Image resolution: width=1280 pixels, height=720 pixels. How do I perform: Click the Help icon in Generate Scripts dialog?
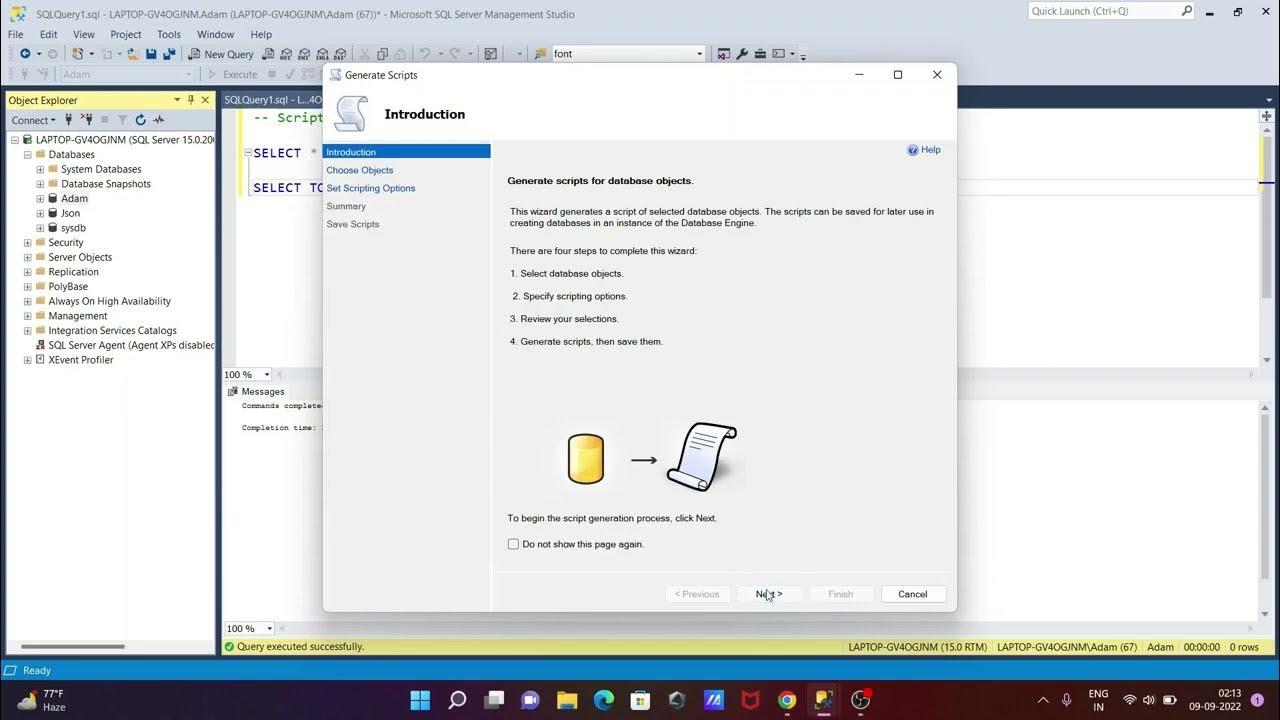pos(913,150)
